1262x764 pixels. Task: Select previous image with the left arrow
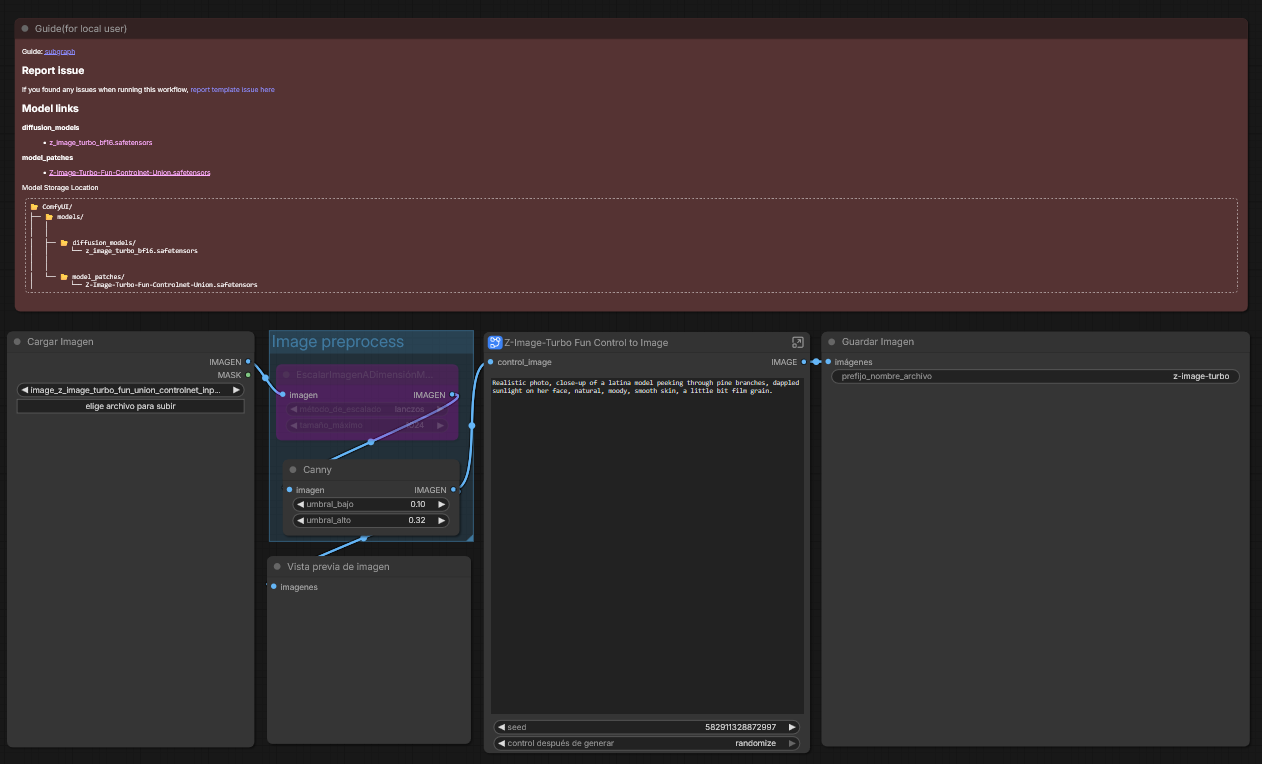(25, 390)
